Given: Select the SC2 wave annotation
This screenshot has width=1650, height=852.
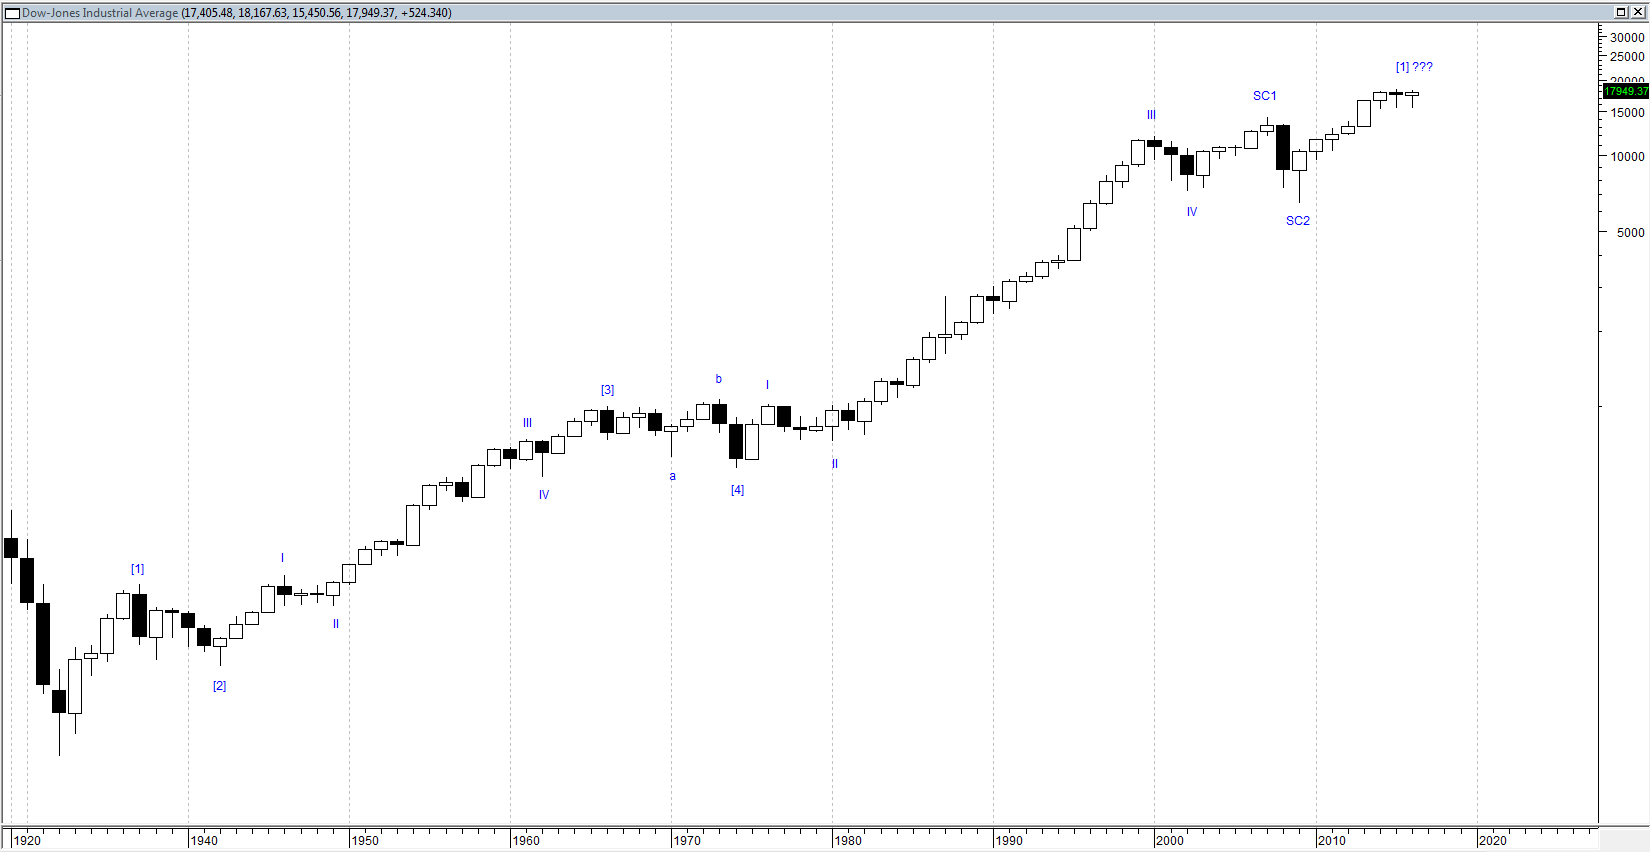Looking at the screenshot, I should 1298,221.
